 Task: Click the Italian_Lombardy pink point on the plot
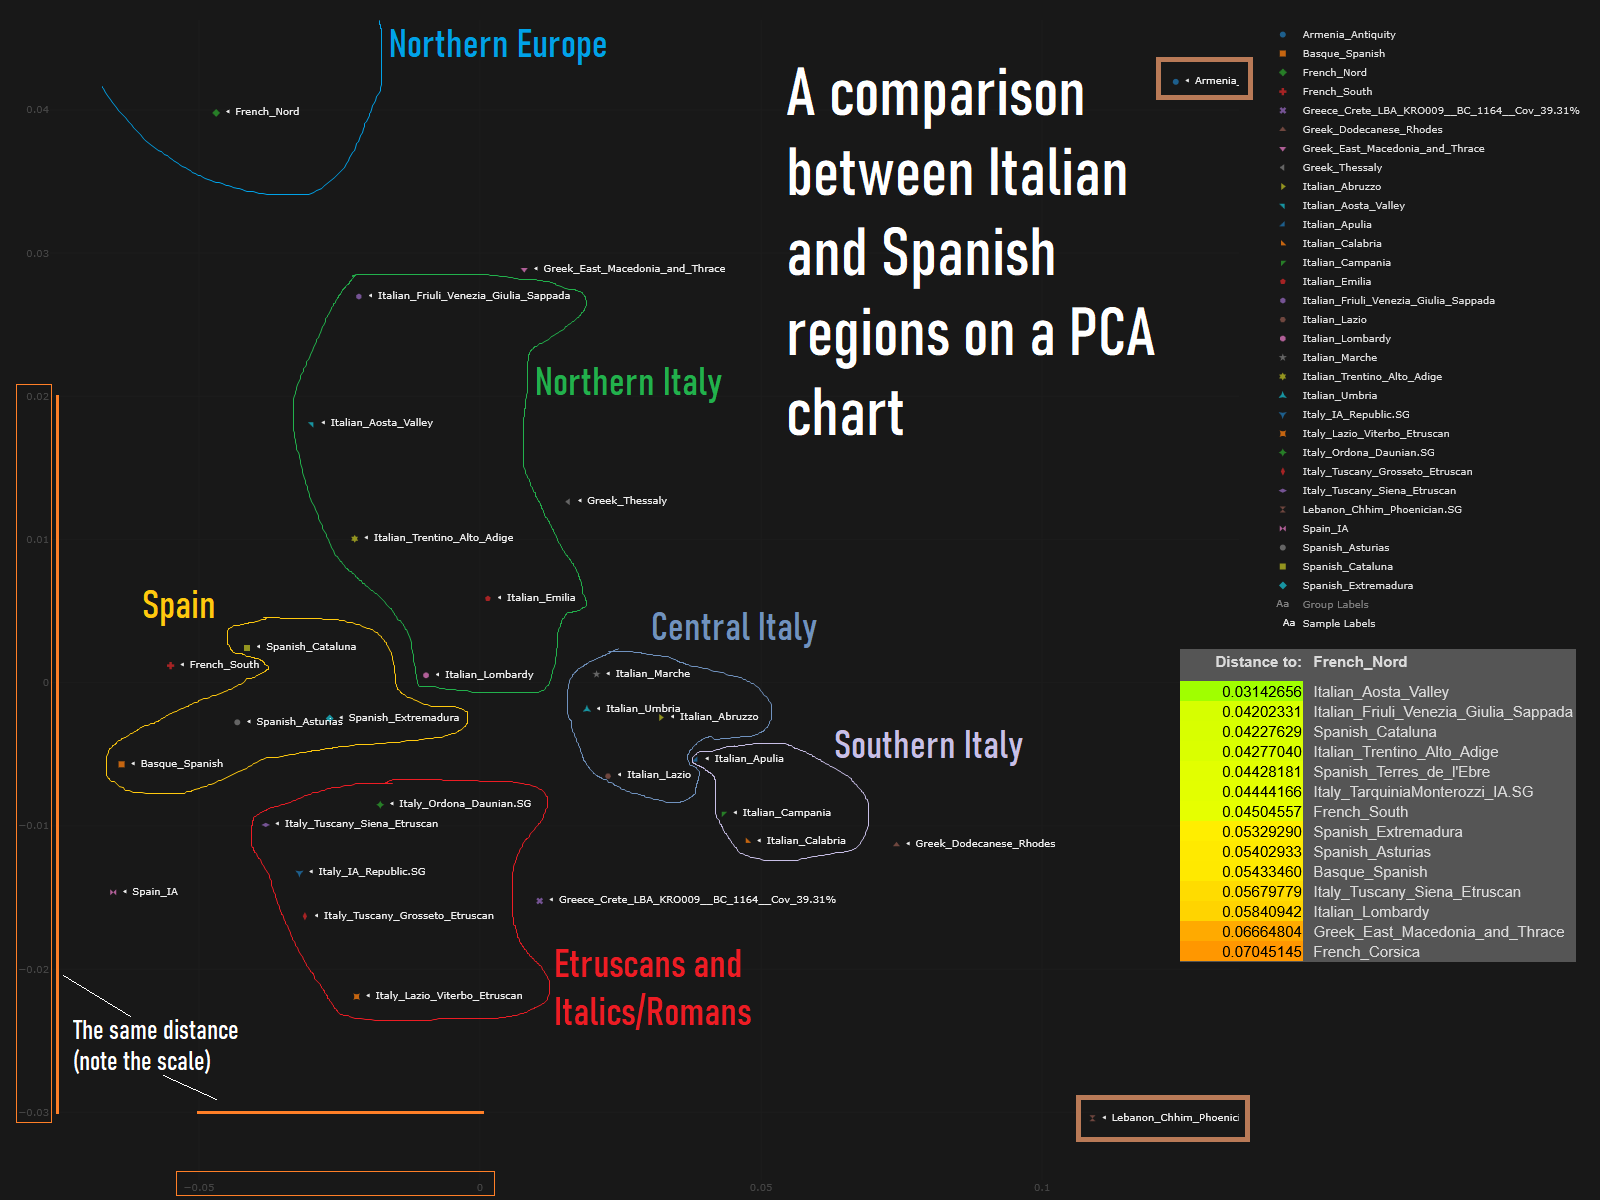(426, 676)
